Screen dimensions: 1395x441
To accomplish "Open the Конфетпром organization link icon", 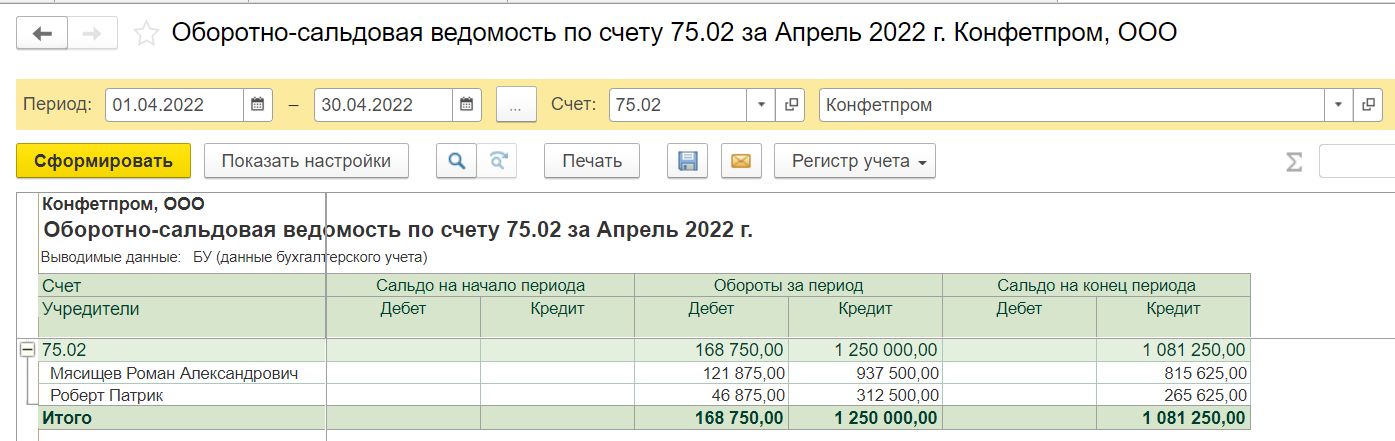I will (1368, 105).
